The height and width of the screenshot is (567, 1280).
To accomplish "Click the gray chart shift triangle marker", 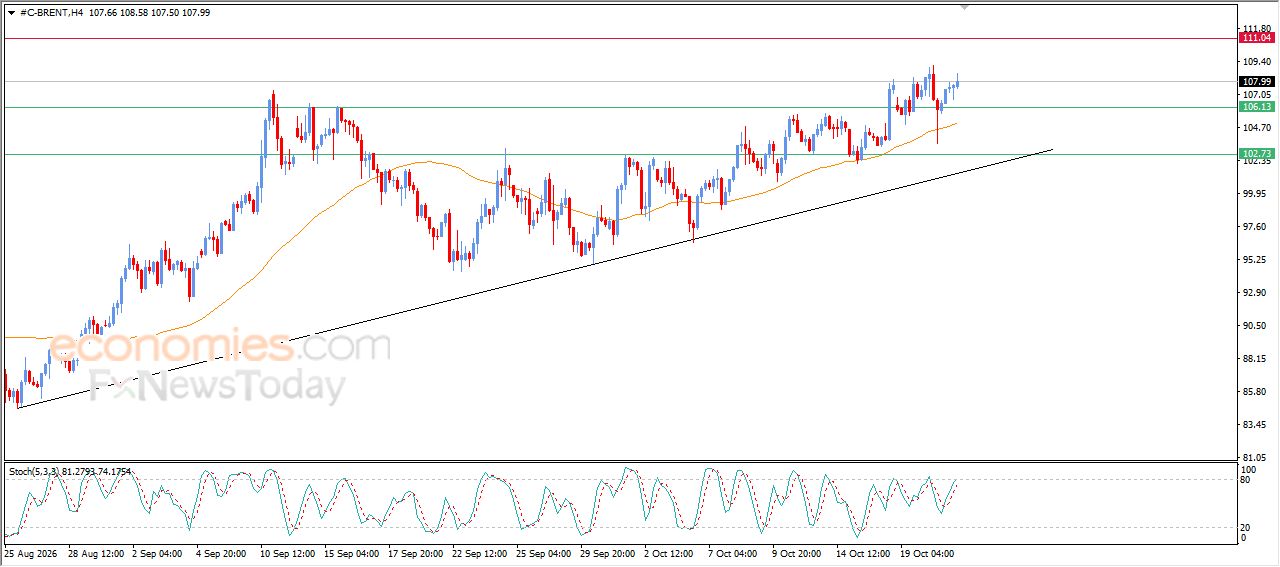I will [964, 7].
